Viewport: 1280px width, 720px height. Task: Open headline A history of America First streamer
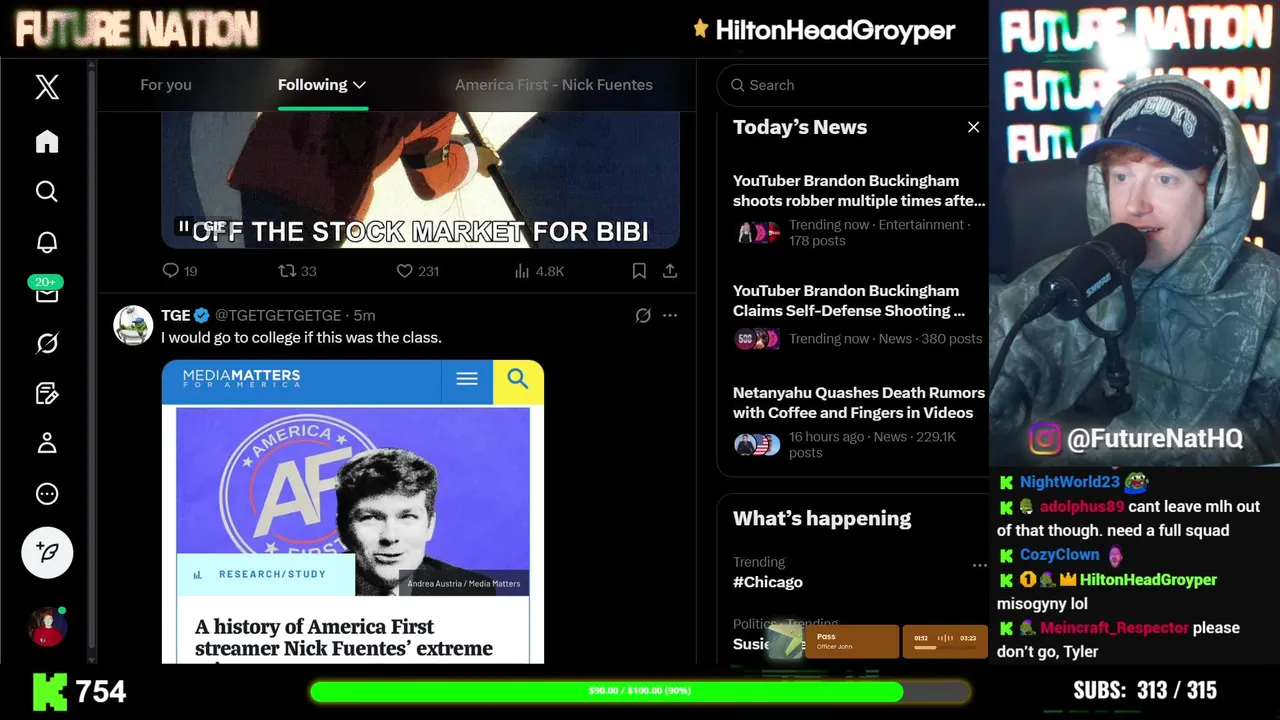[344, 638]
